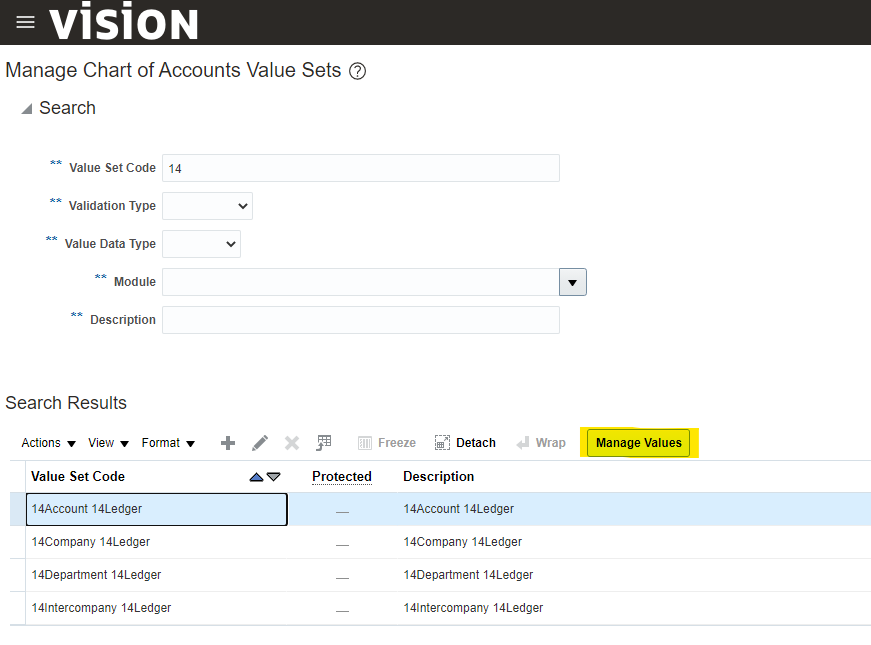
Task: Click the Value Set Code input field
Action: [360, 168]
